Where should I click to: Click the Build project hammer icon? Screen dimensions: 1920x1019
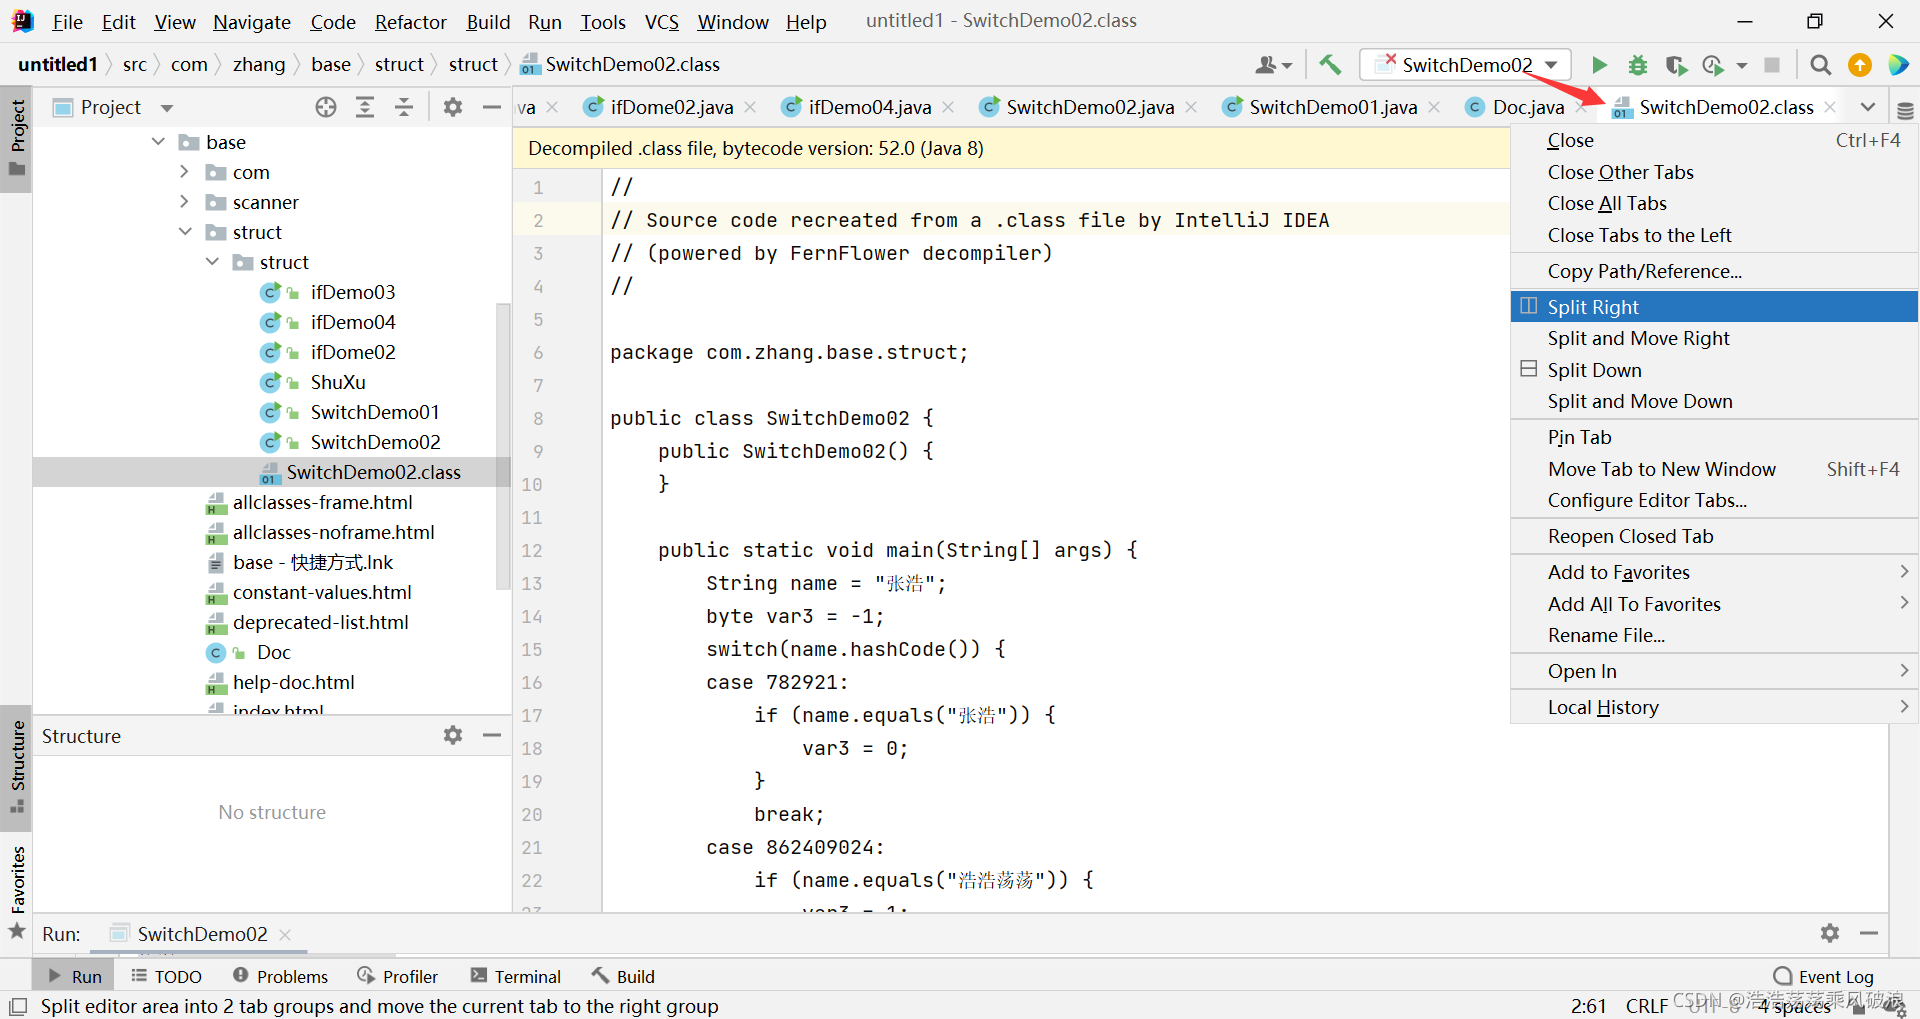click(x=1330, y=65)
